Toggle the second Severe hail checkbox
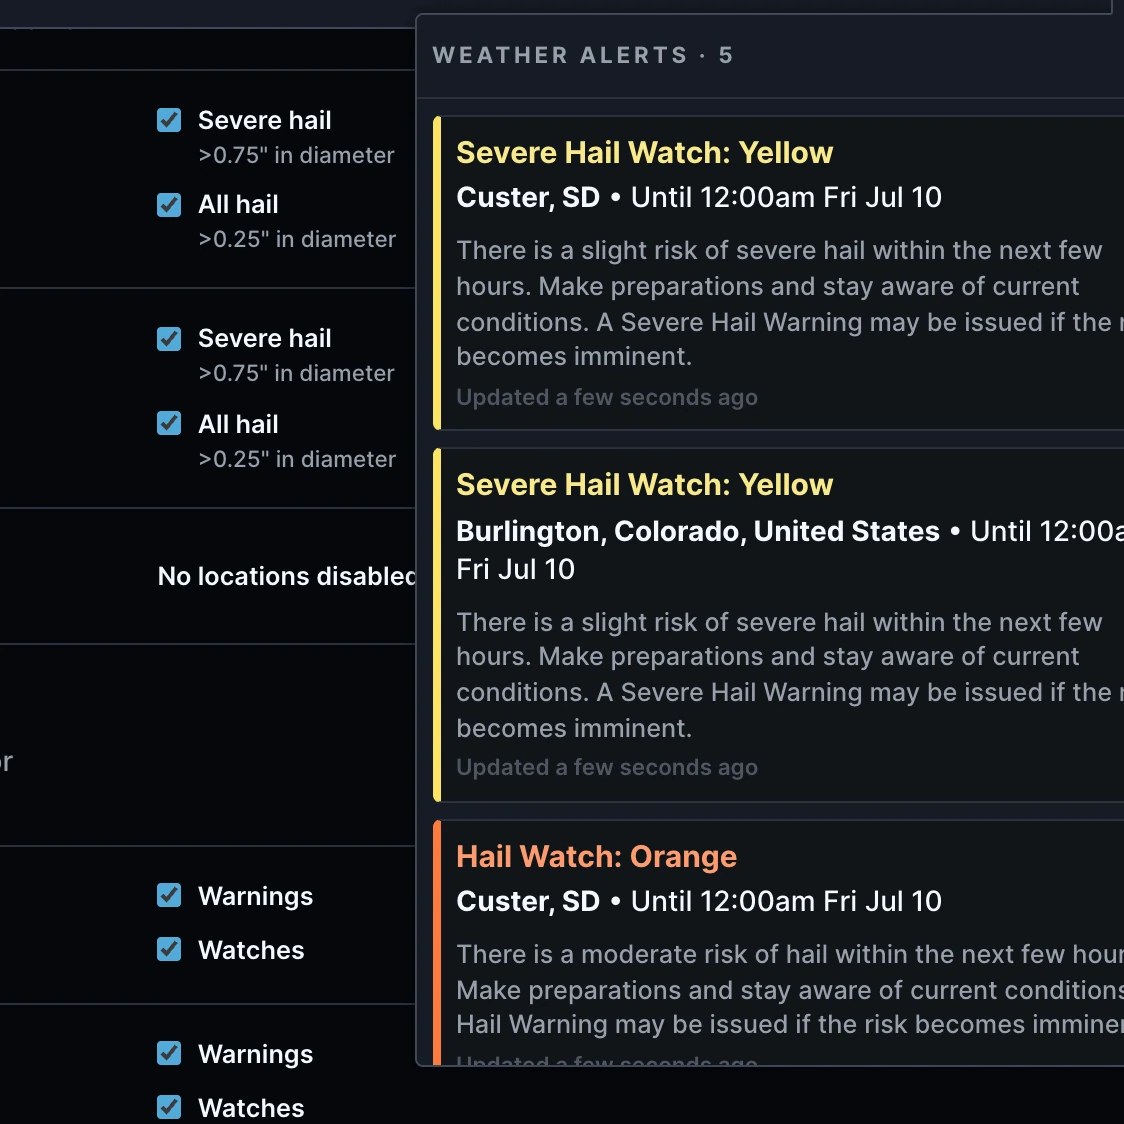1124x1124 pixels. 169,338
